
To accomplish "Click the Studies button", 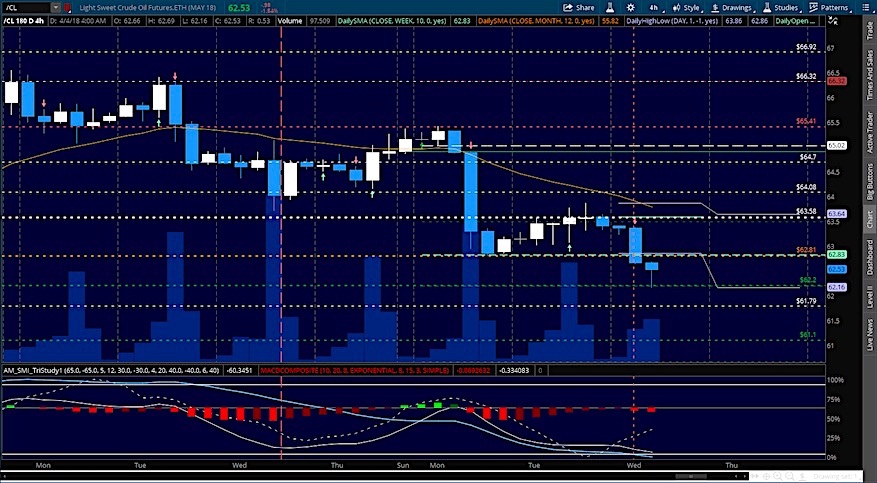I will pyautogui.click(x=784, y=7).
